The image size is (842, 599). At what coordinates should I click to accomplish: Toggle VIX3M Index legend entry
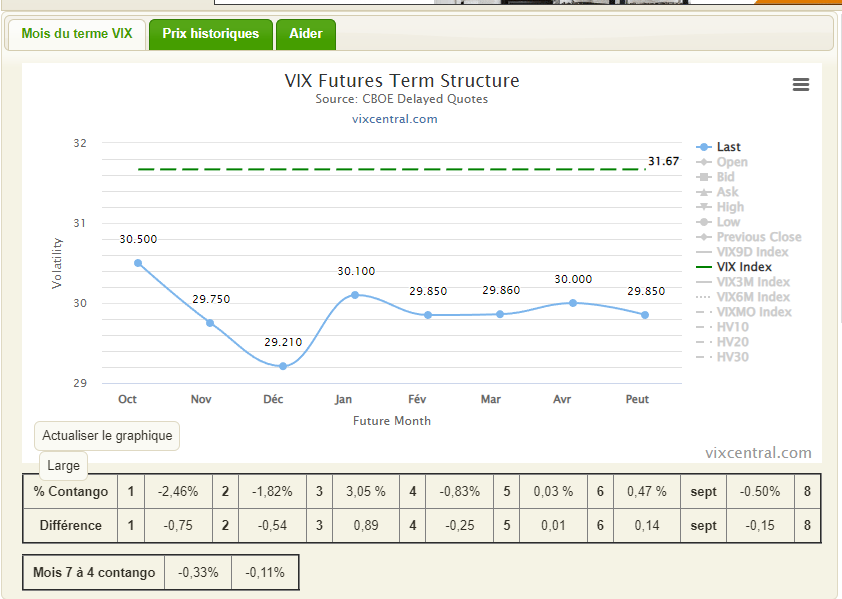743,282
